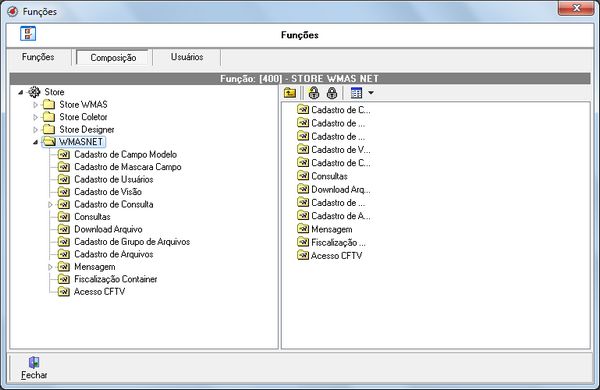Click the Store WMAS folder icon
This screenshot has width=600, height=390.
click(49, 104)
